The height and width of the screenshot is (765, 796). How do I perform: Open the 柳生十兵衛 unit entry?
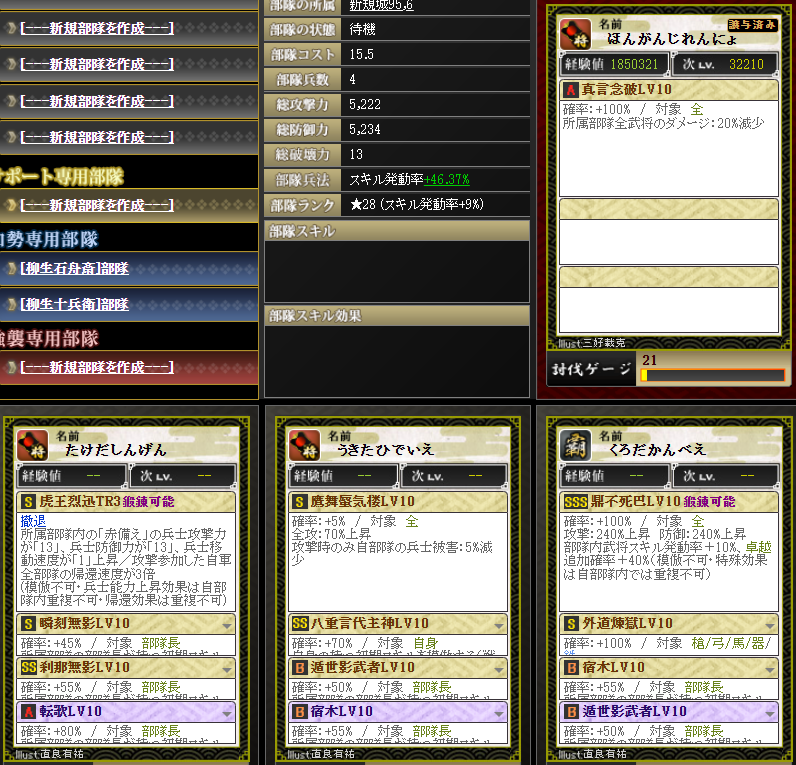tap(75, 304)
